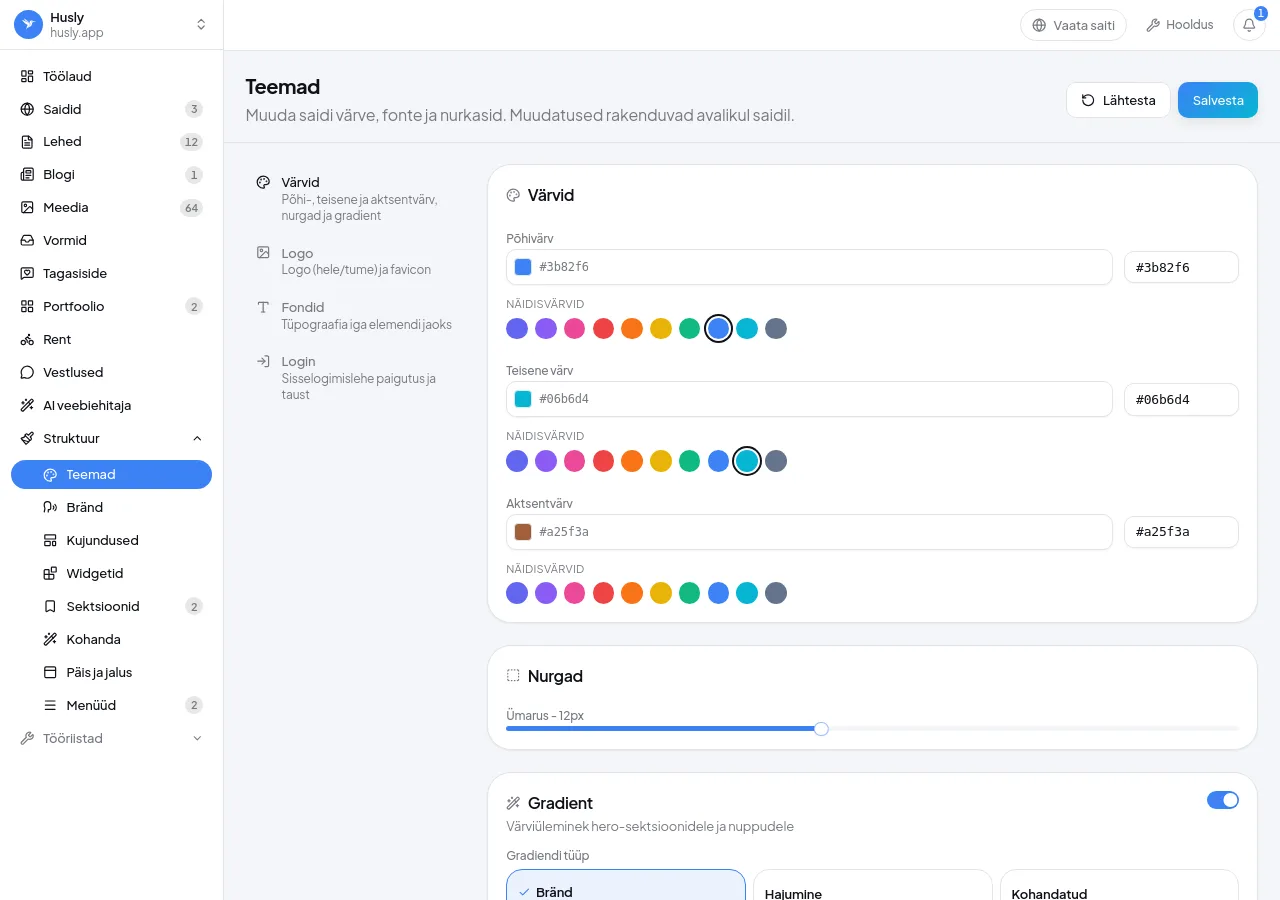The width and height of the screenshot is (1280, 900).
Task: Click the Aktsentvärv hex input #a25f3a on right
Action: [1181, 532]
